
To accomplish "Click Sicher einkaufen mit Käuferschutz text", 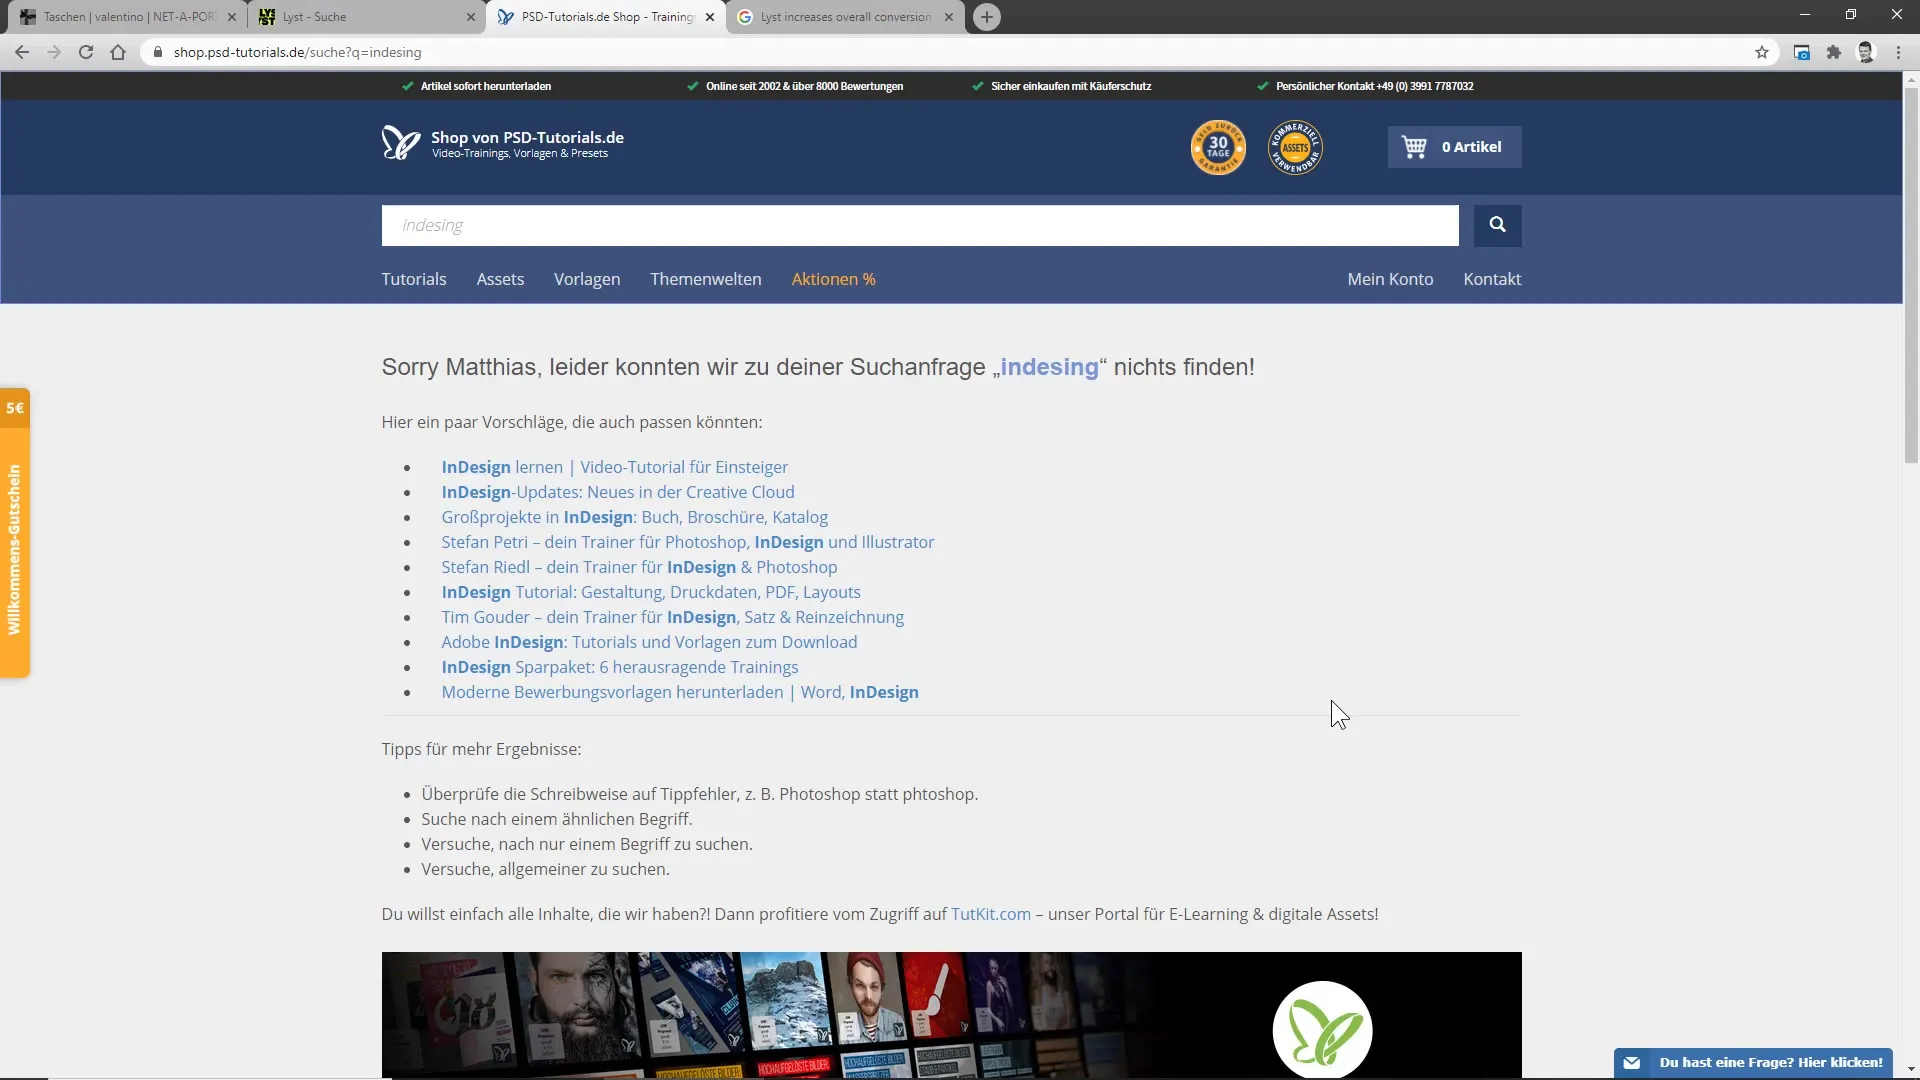I will (1071, 86).
